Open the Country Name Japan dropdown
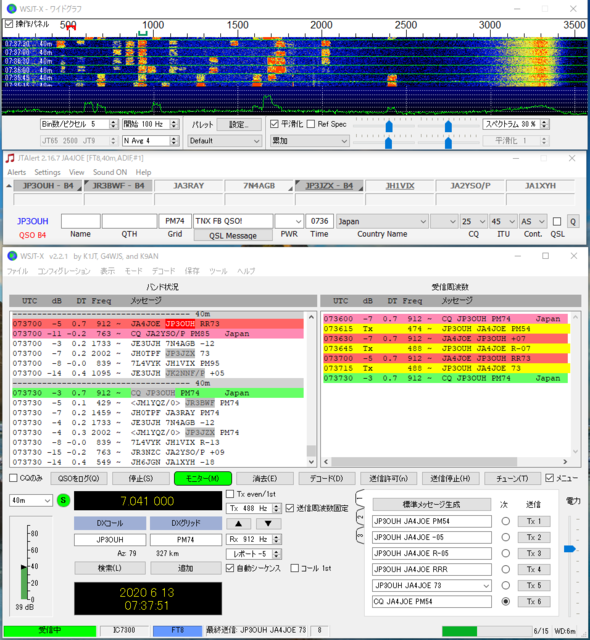The image size is (590, 640). (382, 222)
